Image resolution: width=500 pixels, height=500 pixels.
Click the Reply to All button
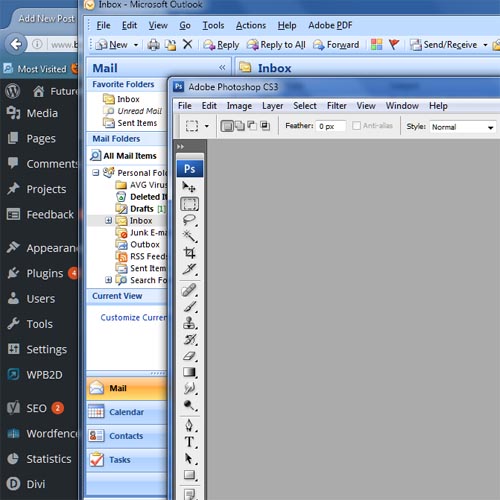click(276, 45)
